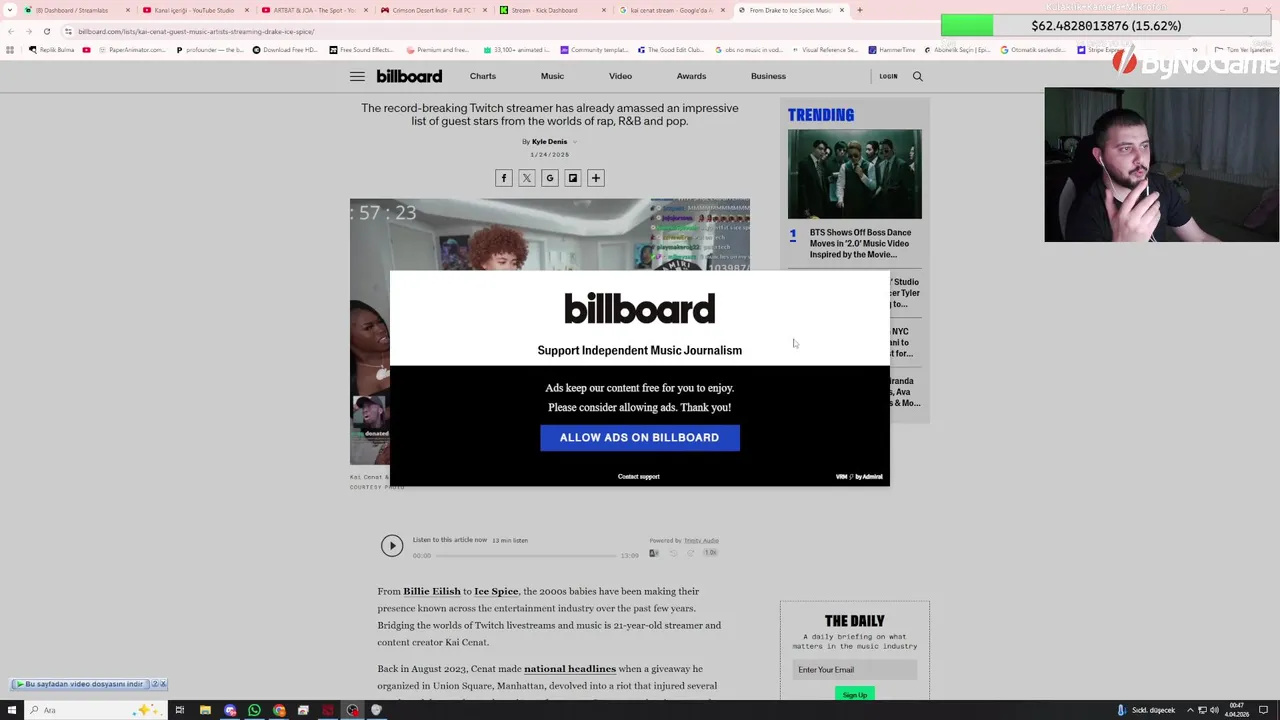Open the Community template bookmark

(594, 50)
